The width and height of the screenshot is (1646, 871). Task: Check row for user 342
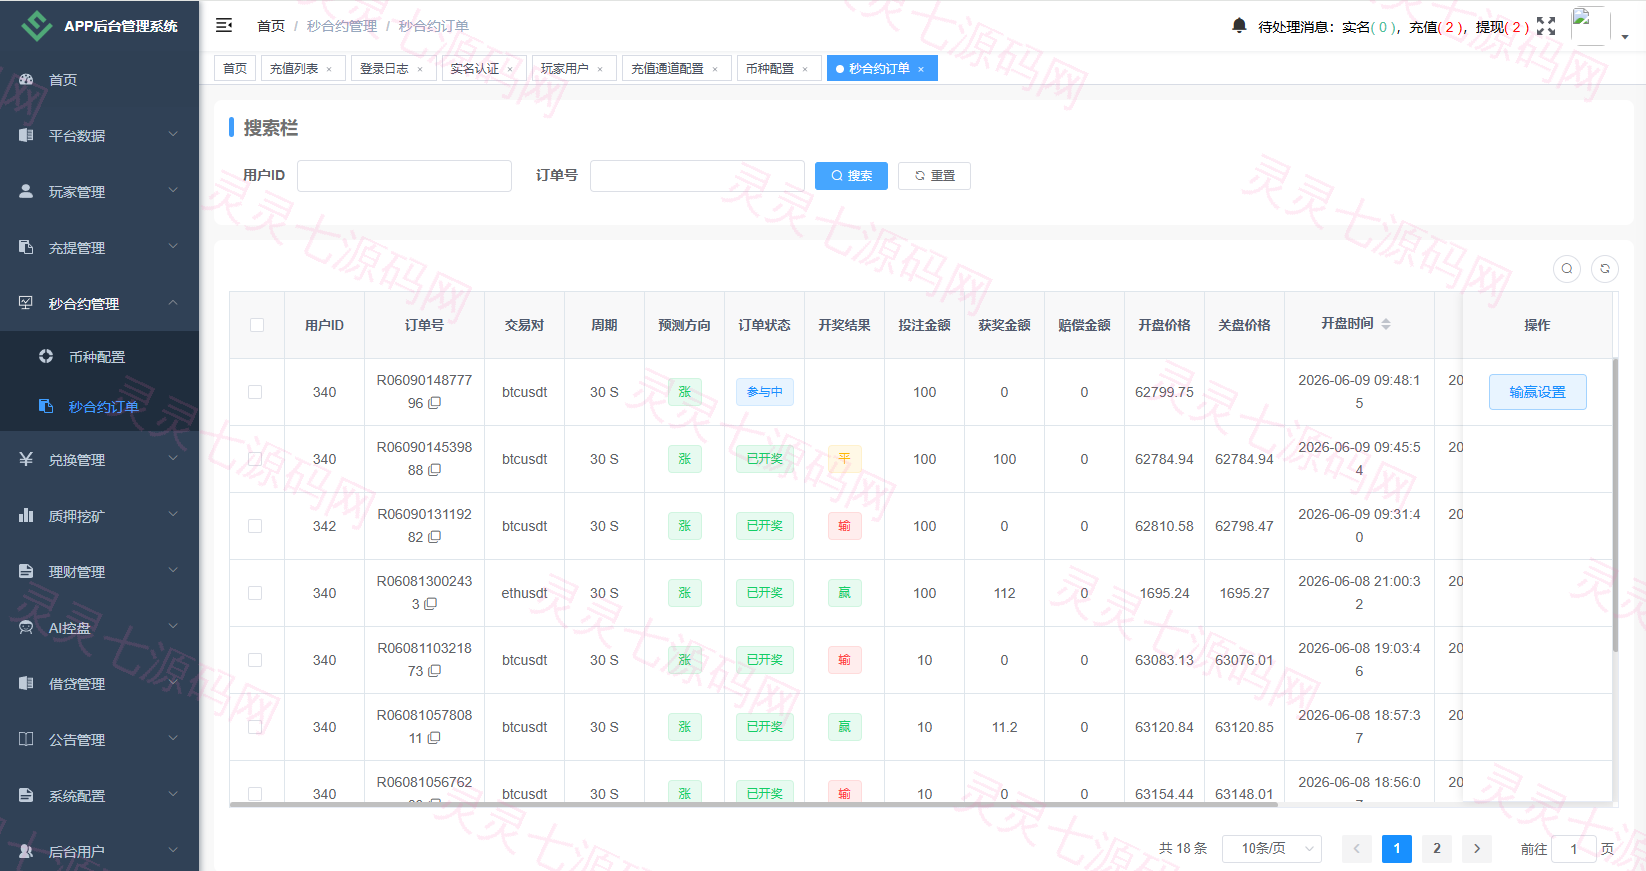tap(256, 526)
